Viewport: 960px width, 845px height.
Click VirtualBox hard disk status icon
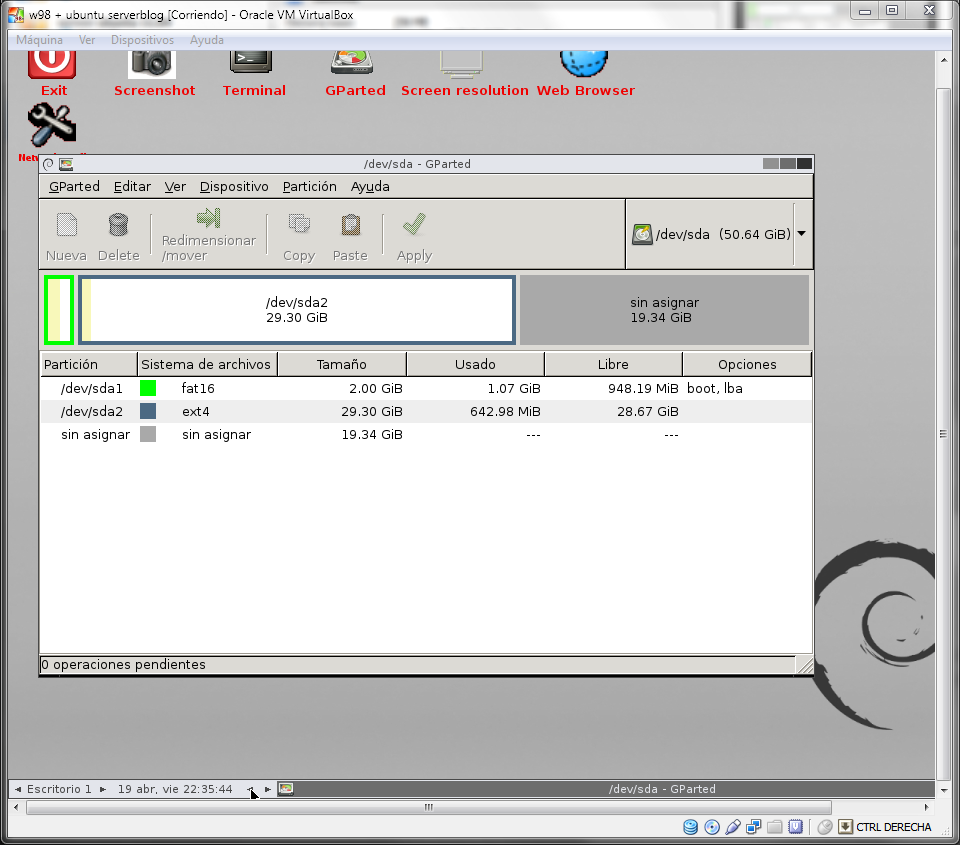[x=691, y=827]
